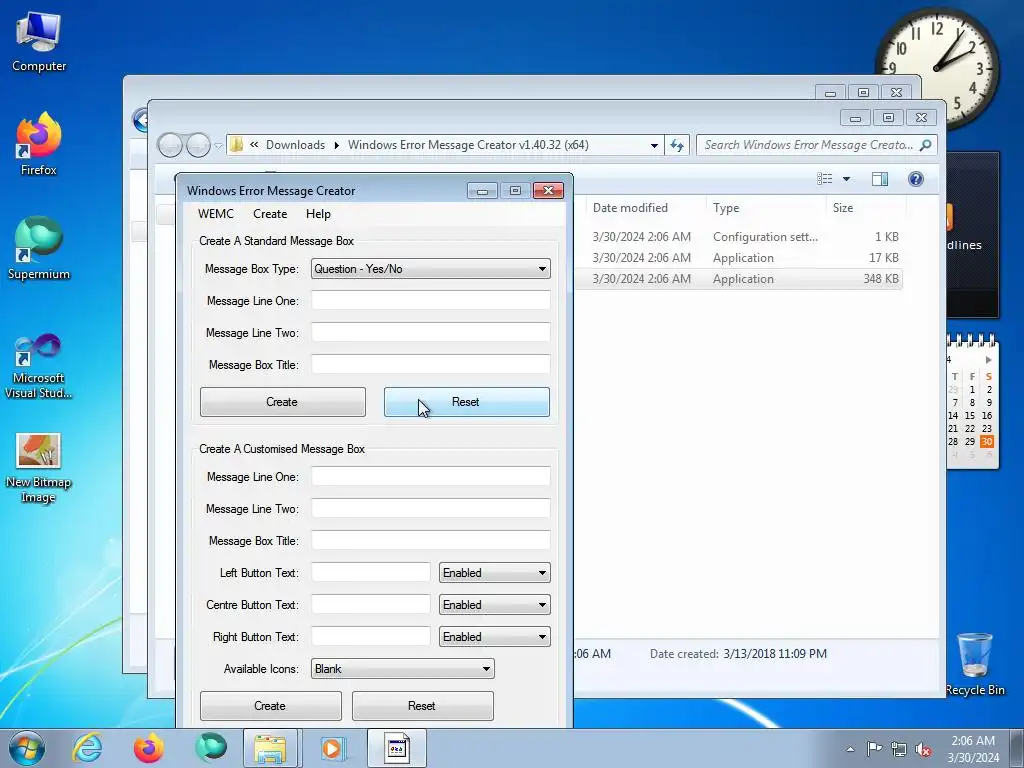This screenshot has width=1024, height=768.
Task: Click the Right Button Text field
Action: (370, 637)
